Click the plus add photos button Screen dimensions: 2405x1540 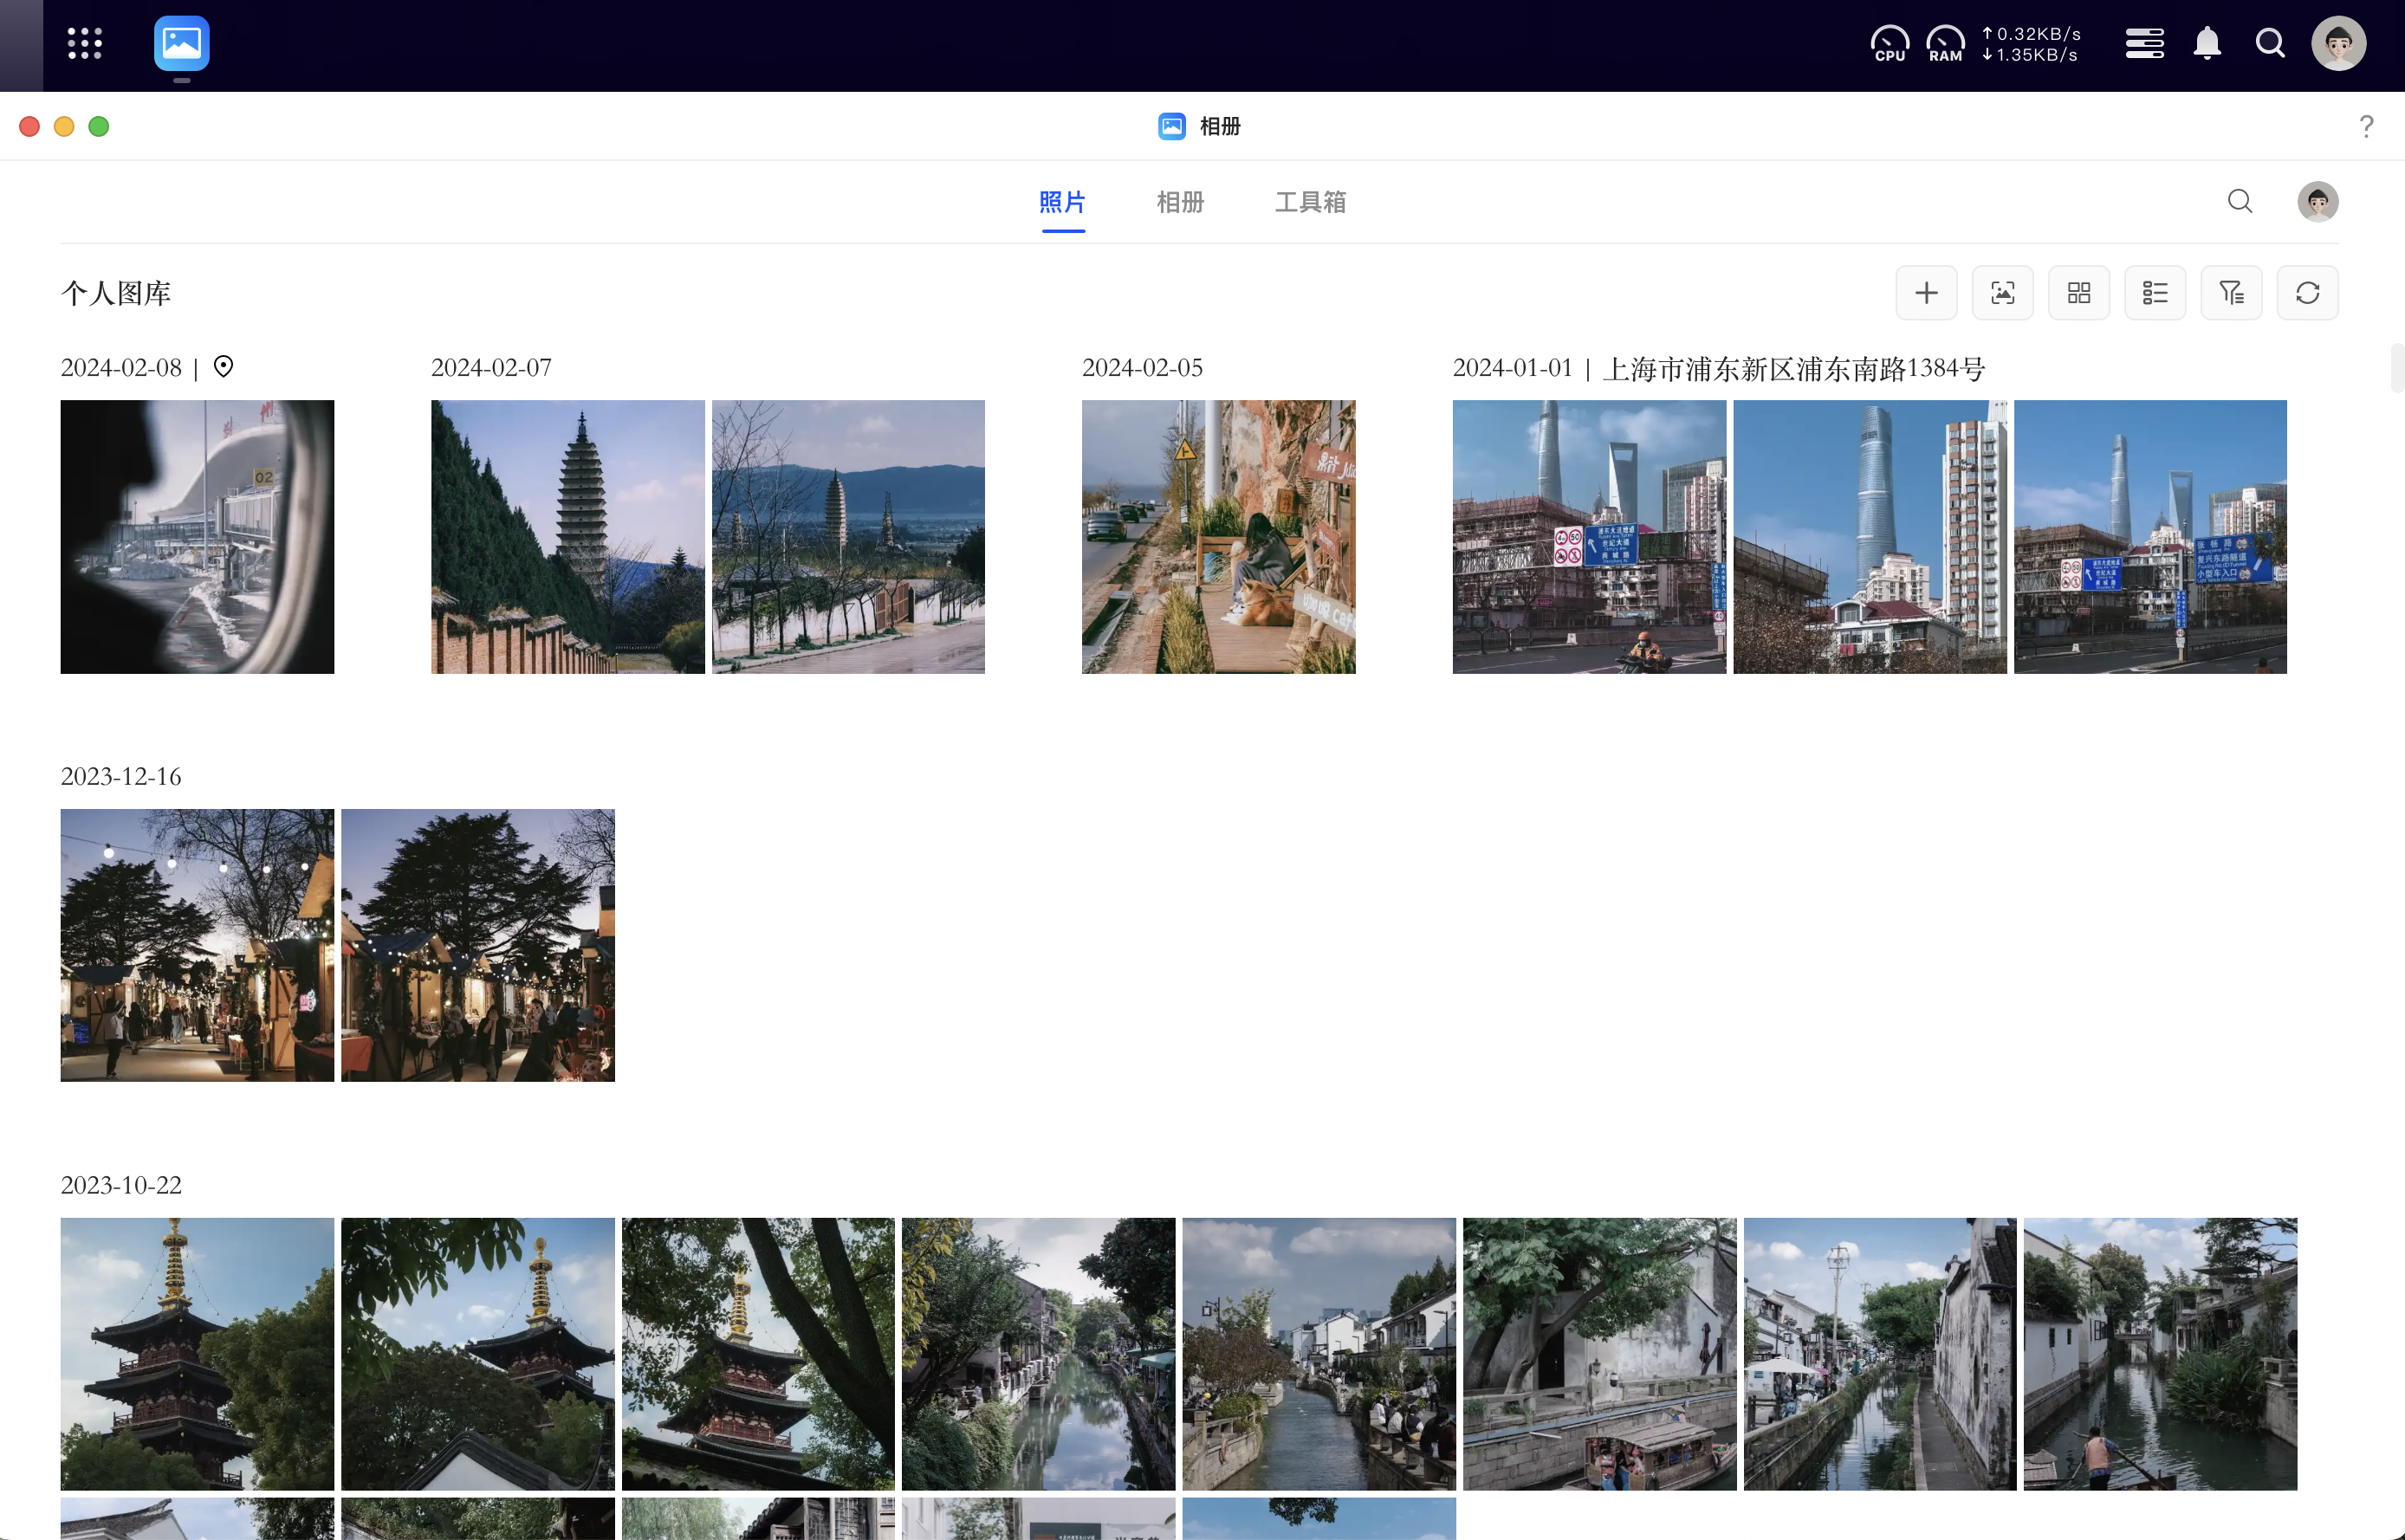pos(1926,293)
